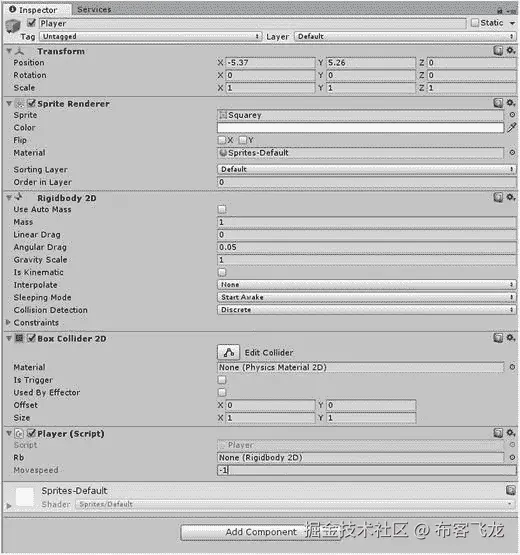
Task: Click the Player GameObject cube icon
Action: pyautogui.click(x=13, y=26)
